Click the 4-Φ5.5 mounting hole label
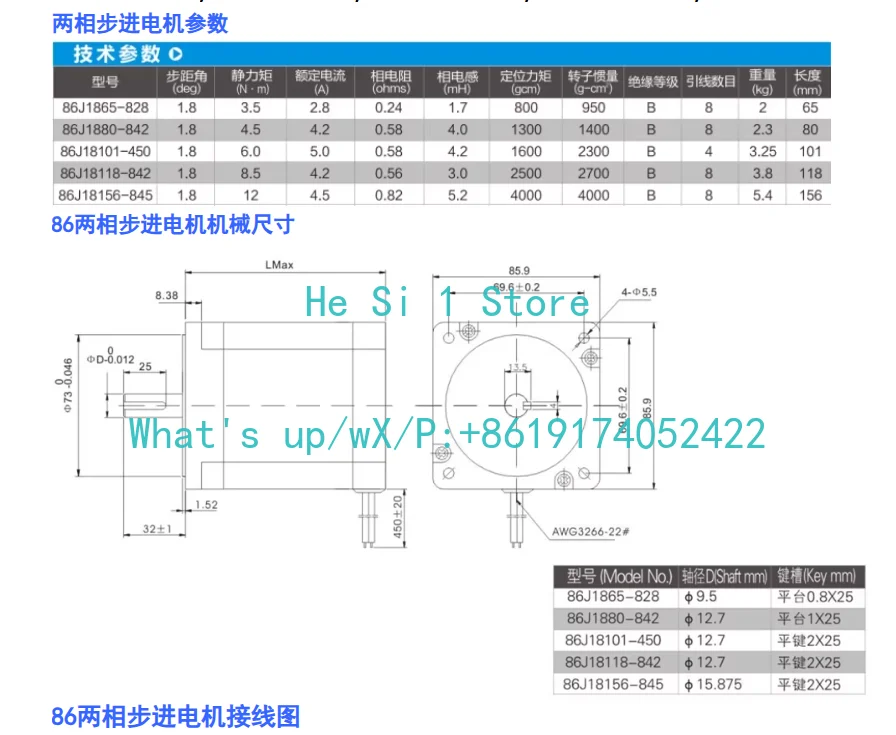 coord(639,292)
